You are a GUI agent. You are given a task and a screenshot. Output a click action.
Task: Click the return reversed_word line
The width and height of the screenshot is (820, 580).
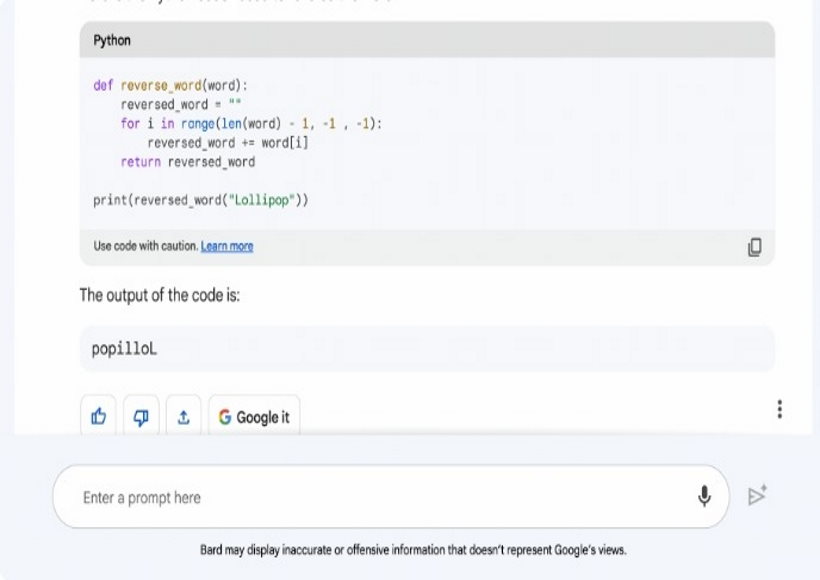pyautogui.click(x=188, y=162)
